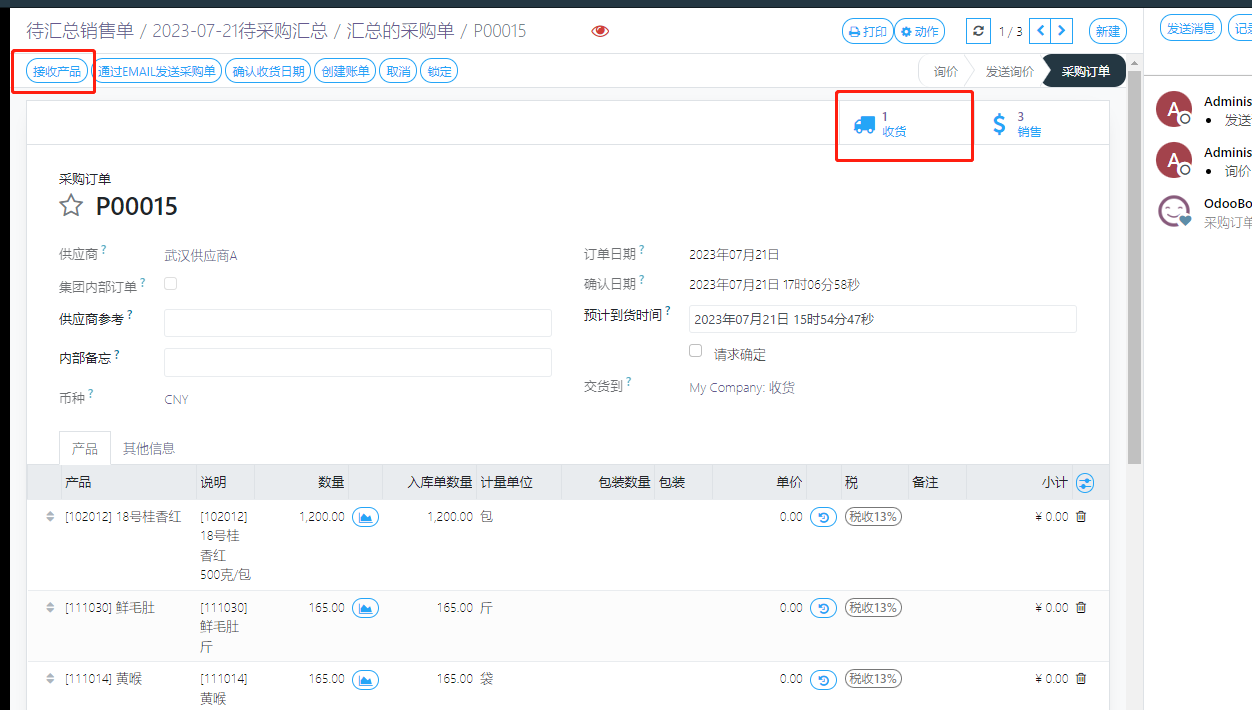Click price history icon for 鲜毛肚 row
1252x710 pixels.
823,608
